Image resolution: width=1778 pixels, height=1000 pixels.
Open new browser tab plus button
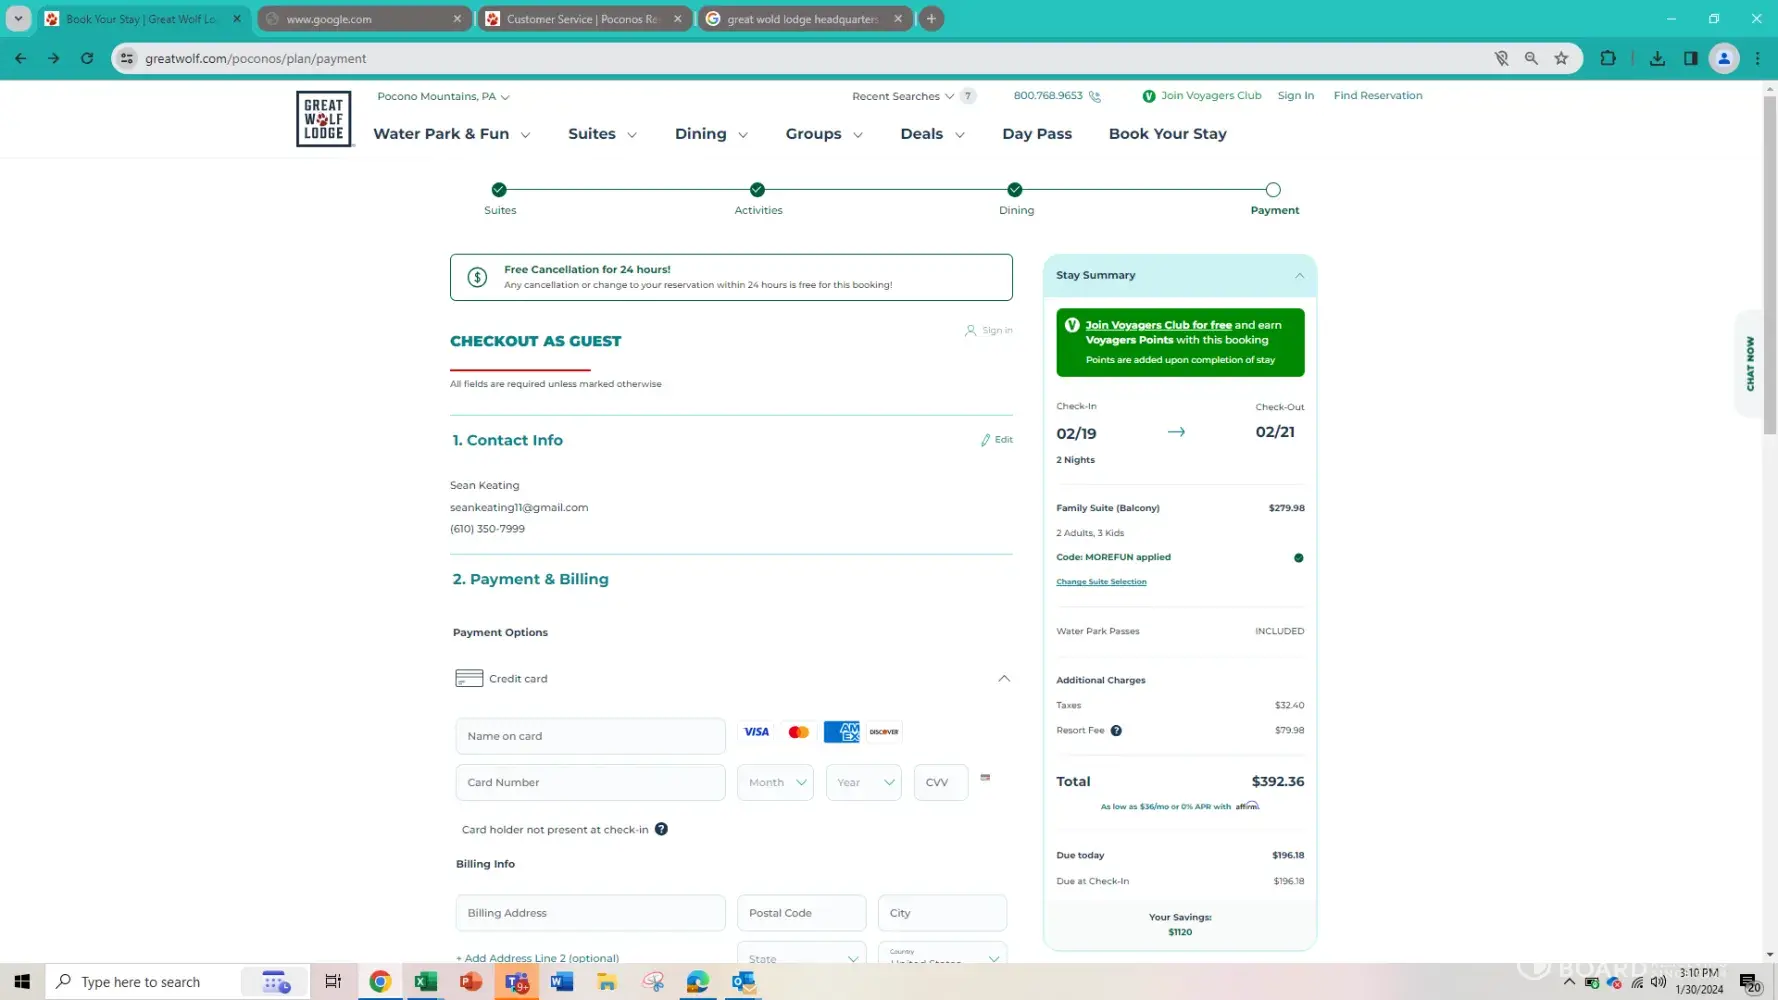931,19
